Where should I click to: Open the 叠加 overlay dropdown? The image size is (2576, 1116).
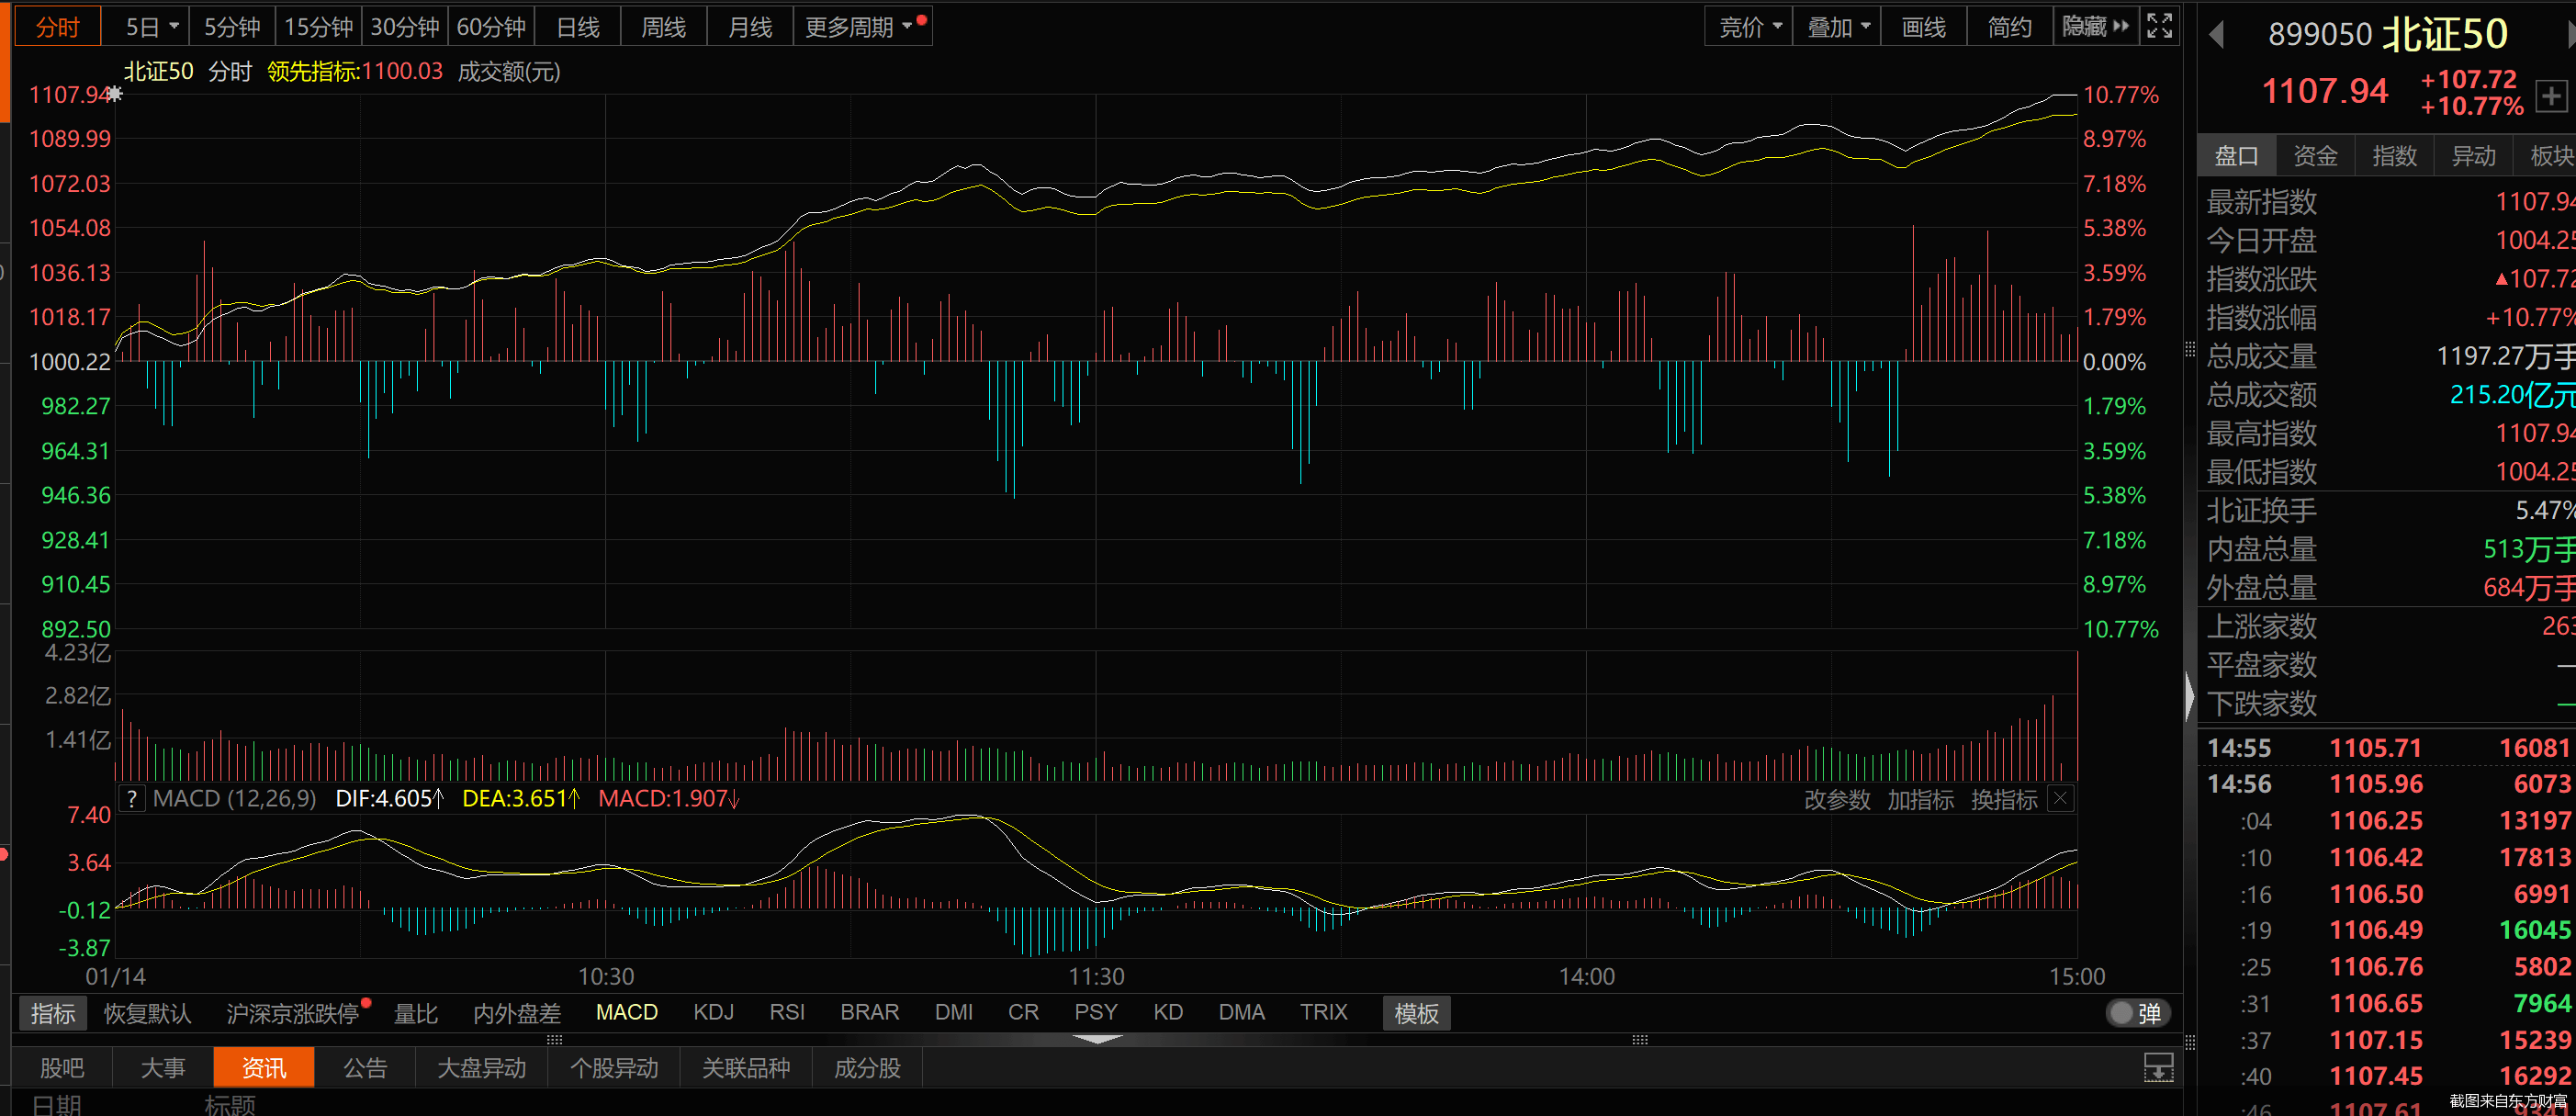tap(1838, 27)
